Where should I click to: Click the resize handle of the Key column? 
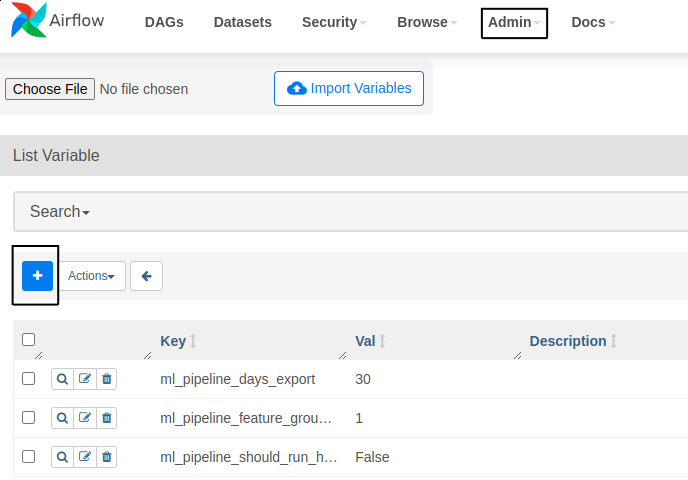343,355
